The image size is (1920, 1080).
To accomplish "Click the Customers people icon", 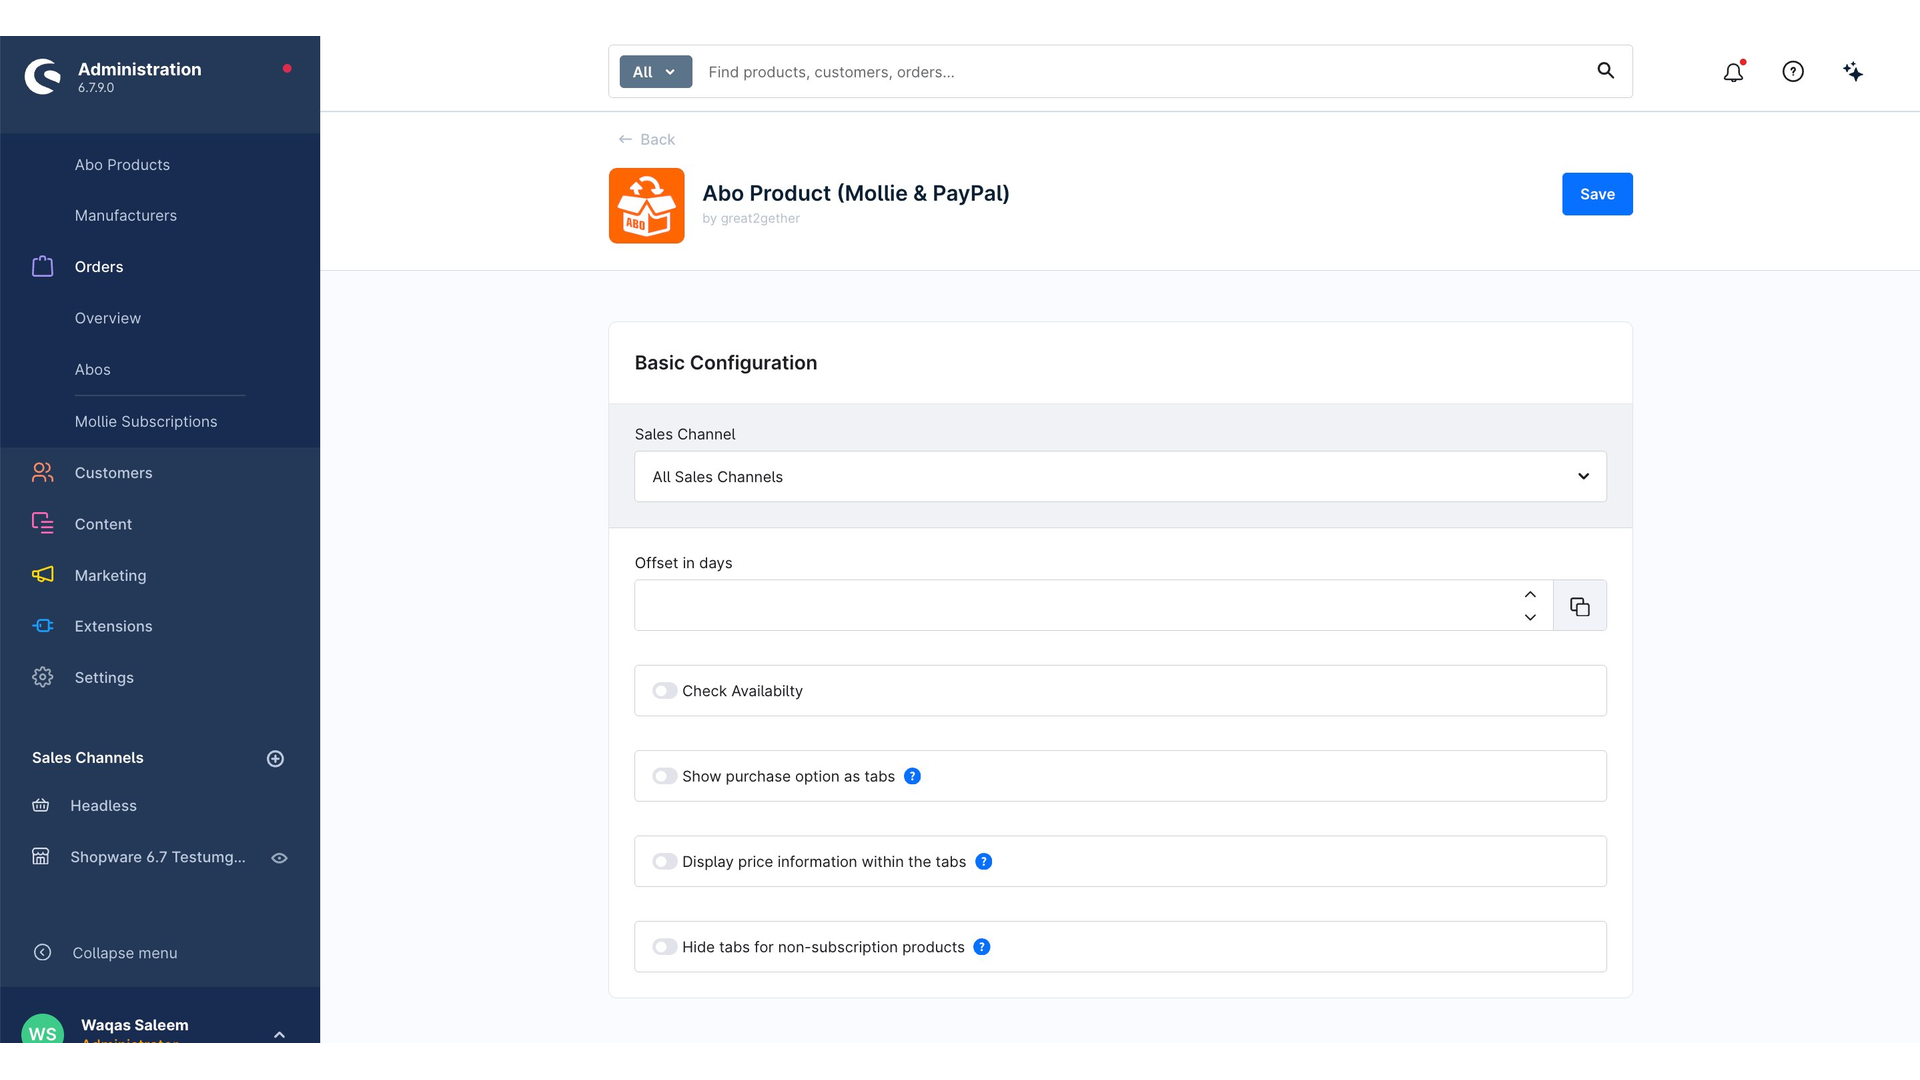I will [42, 473].
